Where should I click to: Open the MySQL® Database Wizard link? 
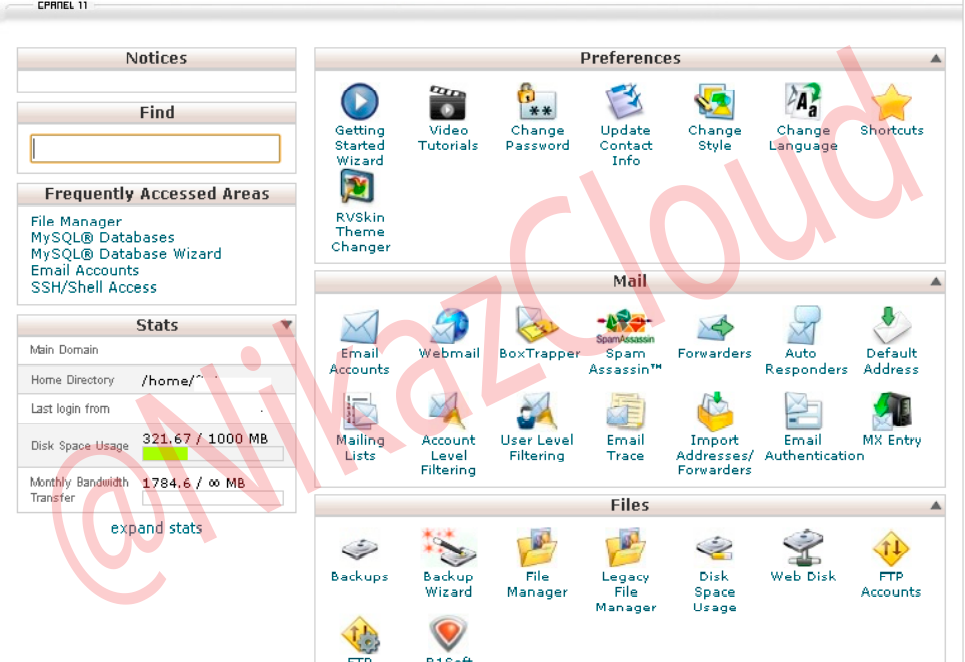(x=126, y=254)
